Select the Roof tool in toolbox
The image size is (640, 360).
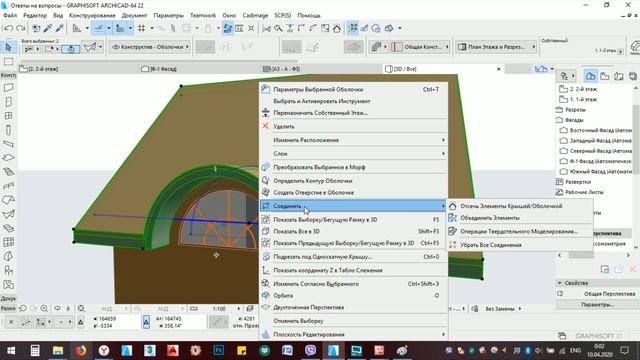point(8,200)
